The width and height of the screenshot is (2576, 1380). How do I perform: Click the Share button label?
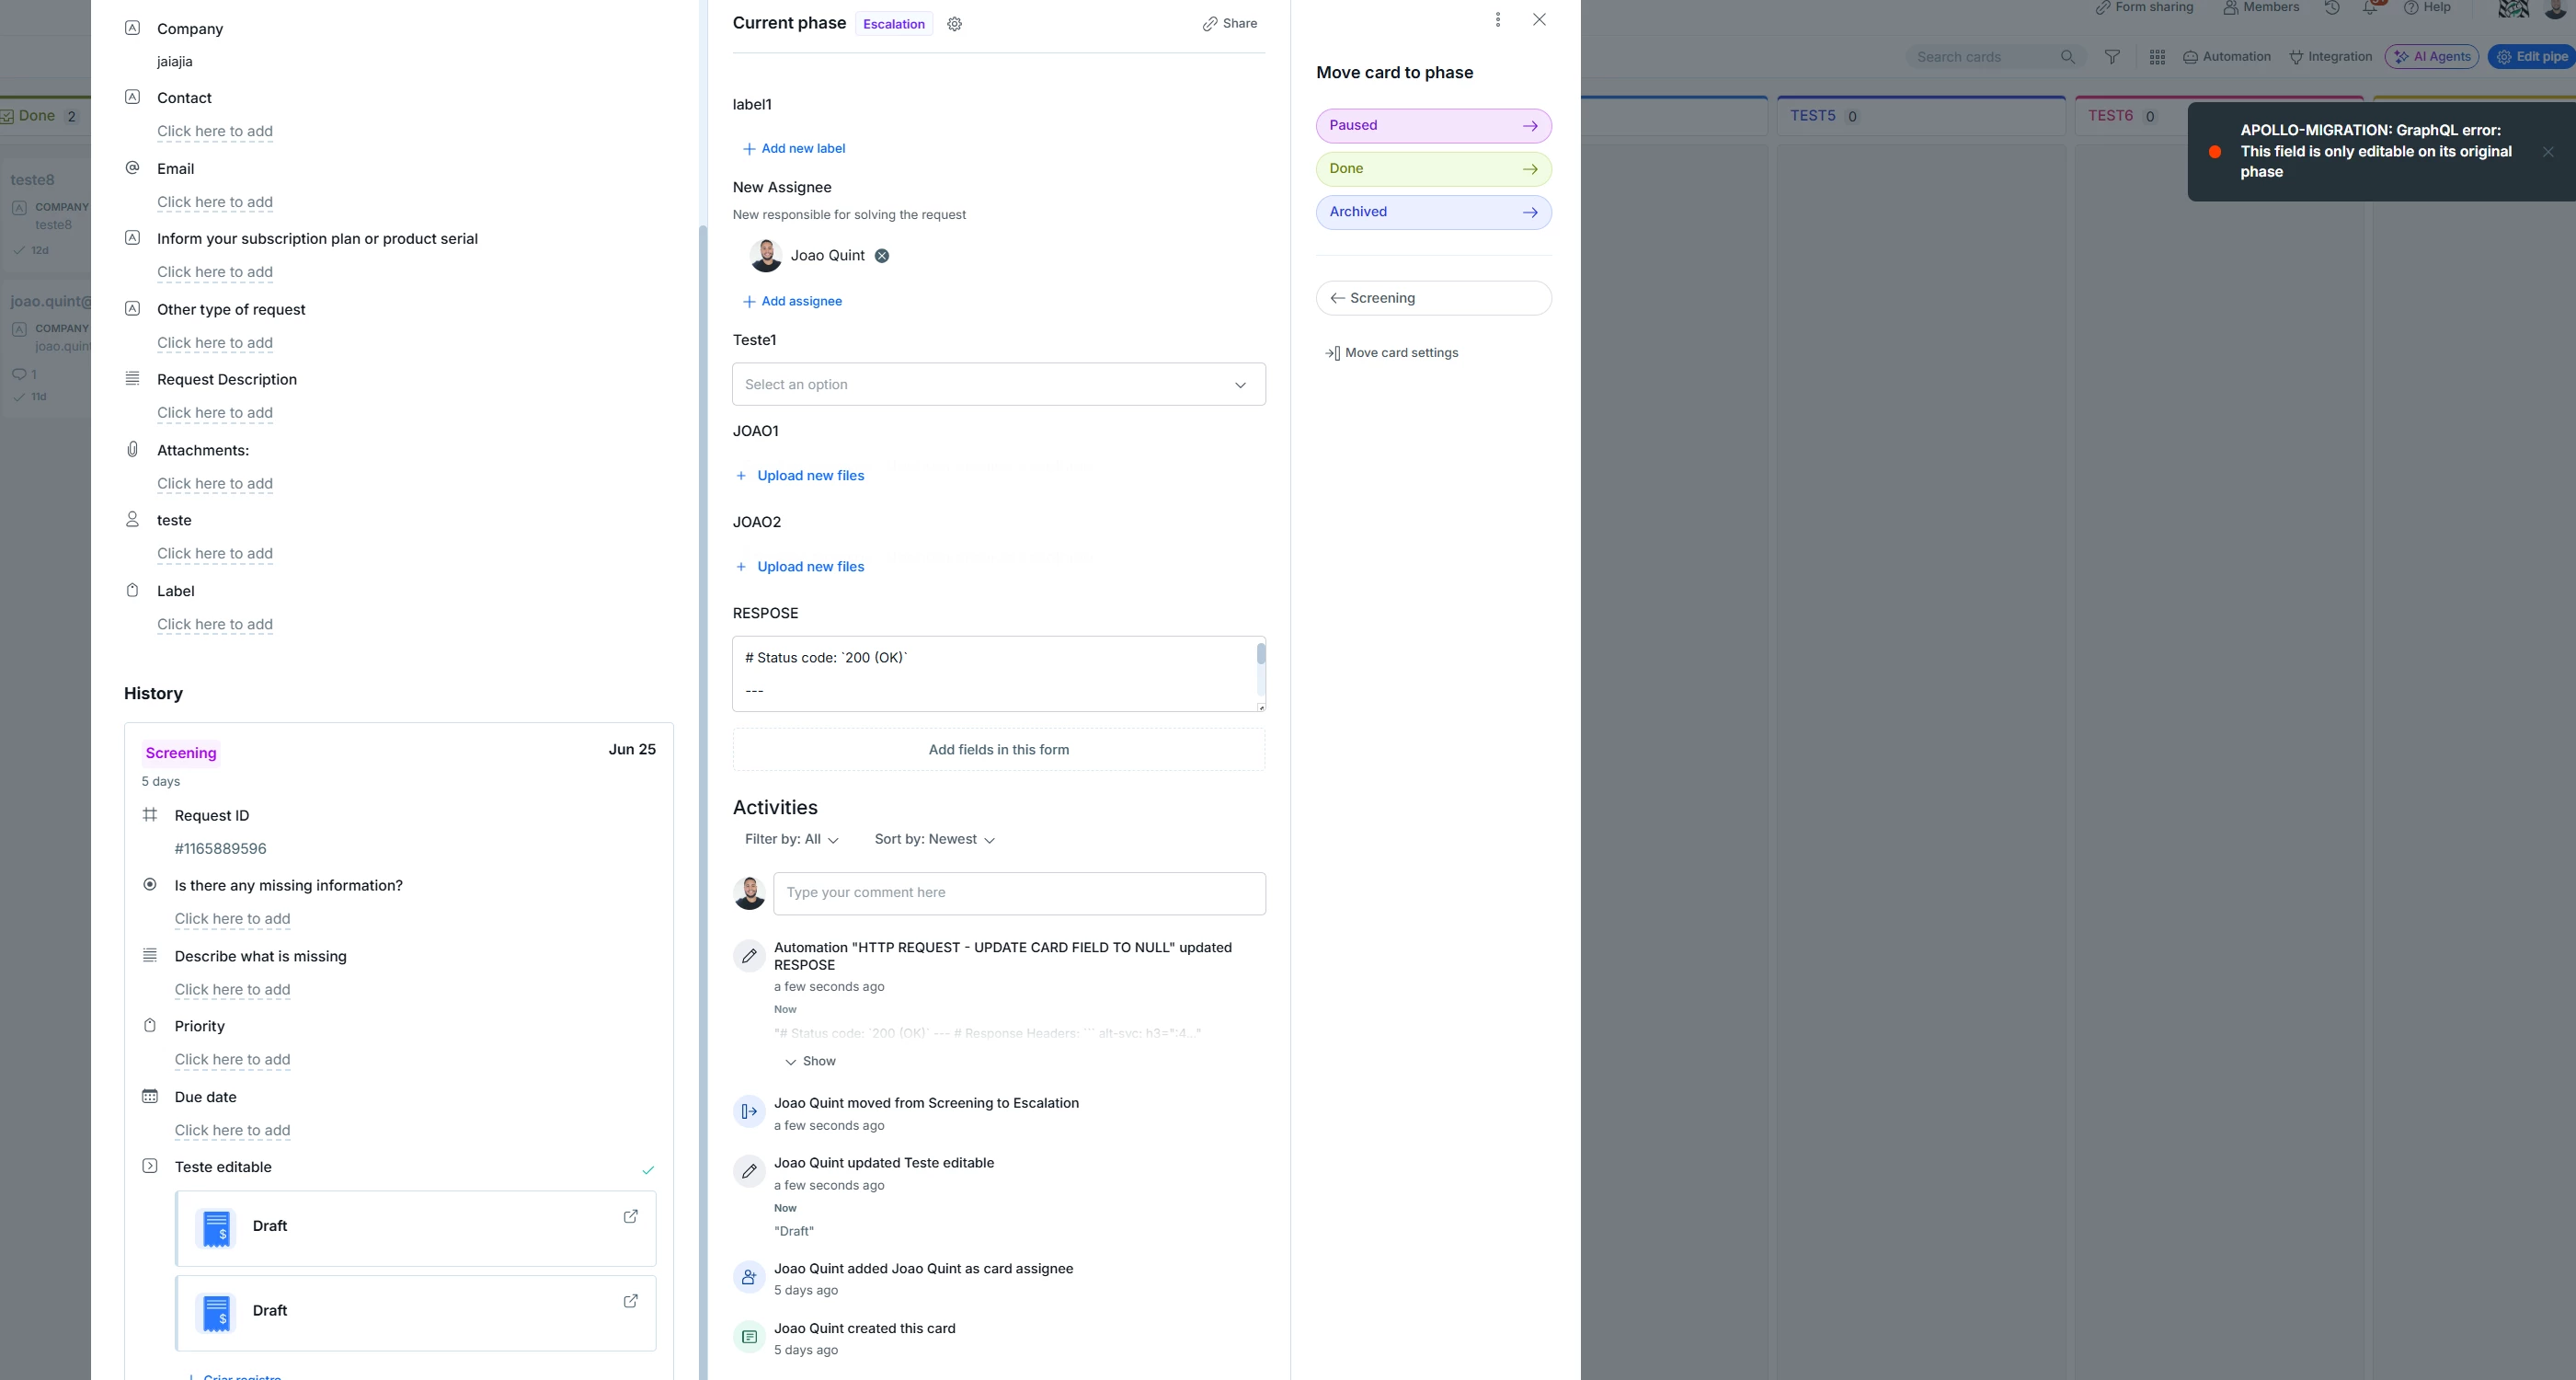(1239, 24)
